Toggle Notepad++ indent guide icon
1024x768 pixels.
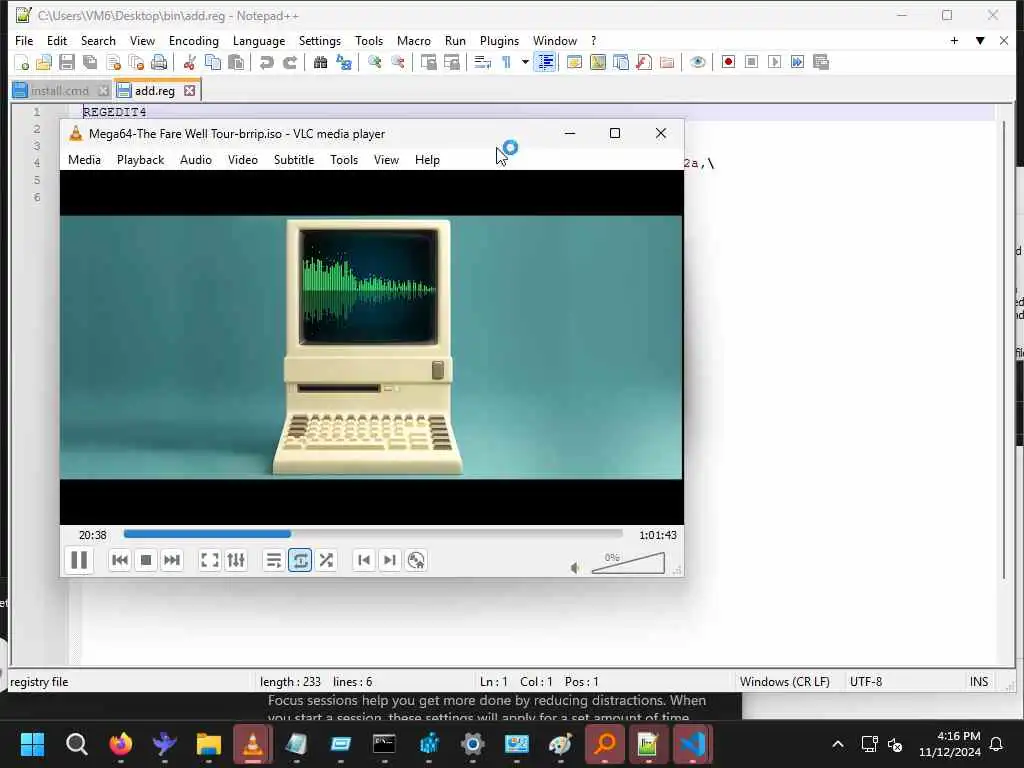click(x=545, y=63)
